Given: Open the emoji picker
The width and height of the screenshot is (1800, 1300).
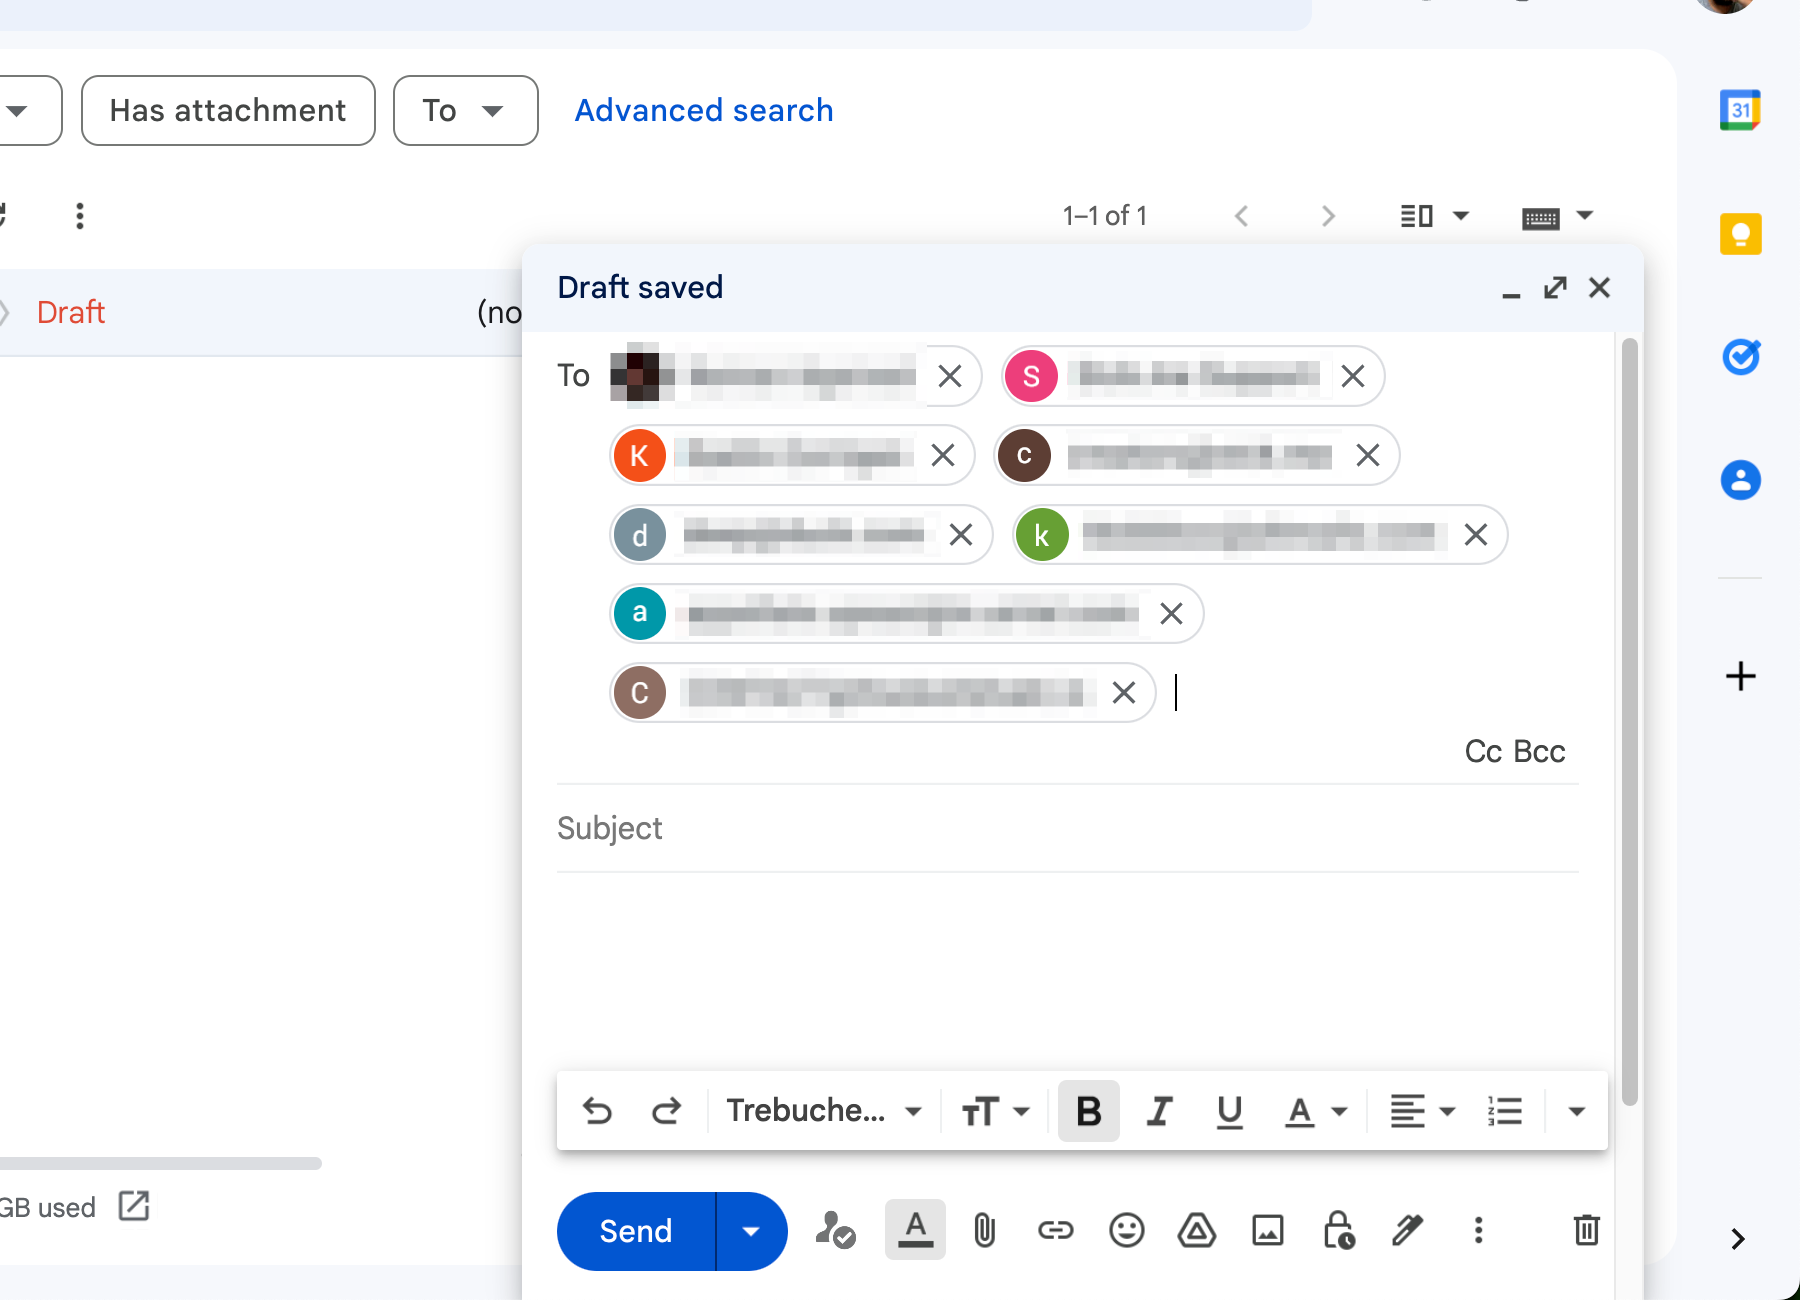Looking at the screenshot, I should click(1127, 1231).
